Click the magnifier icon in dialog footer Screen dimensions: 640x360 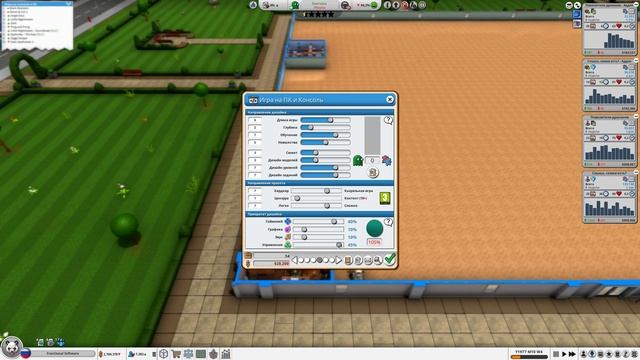[378, 260]
